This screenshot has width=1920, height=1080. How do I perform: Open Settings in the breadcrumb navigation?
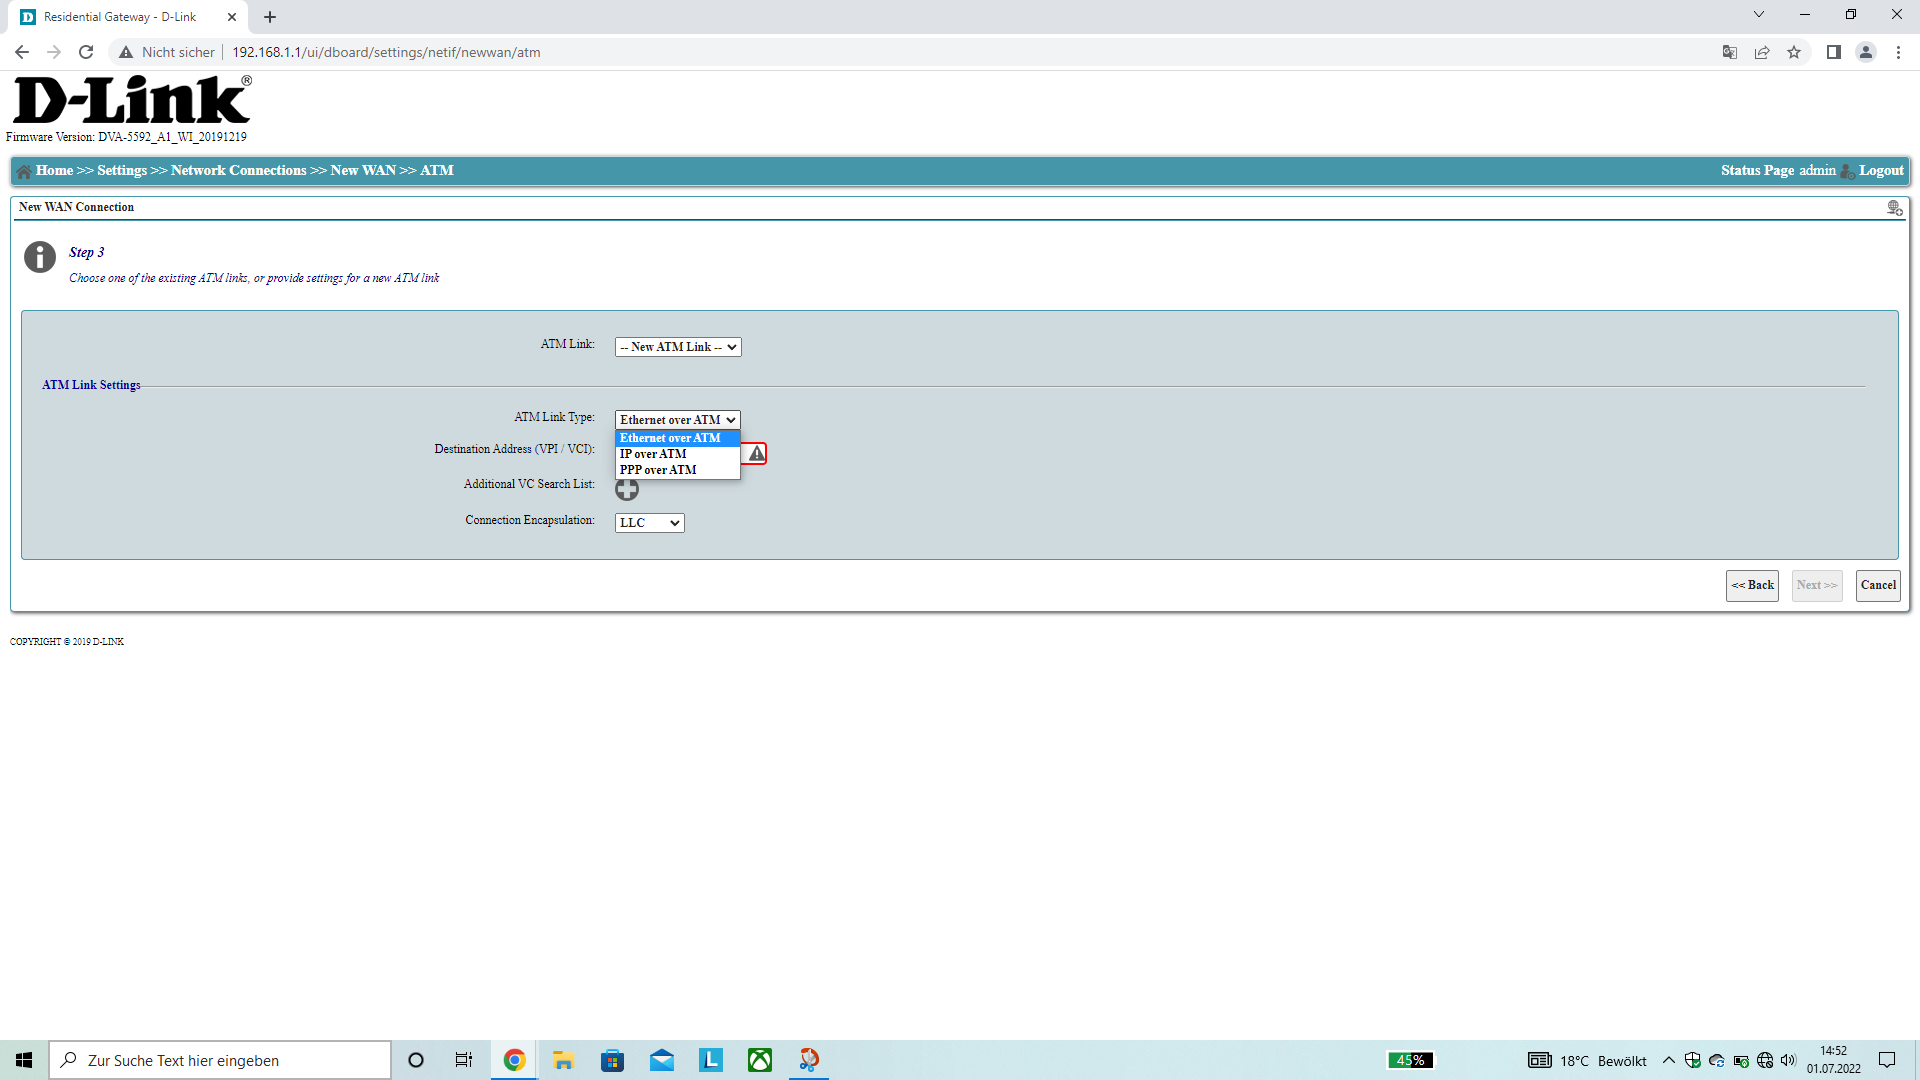coord(122,171)
